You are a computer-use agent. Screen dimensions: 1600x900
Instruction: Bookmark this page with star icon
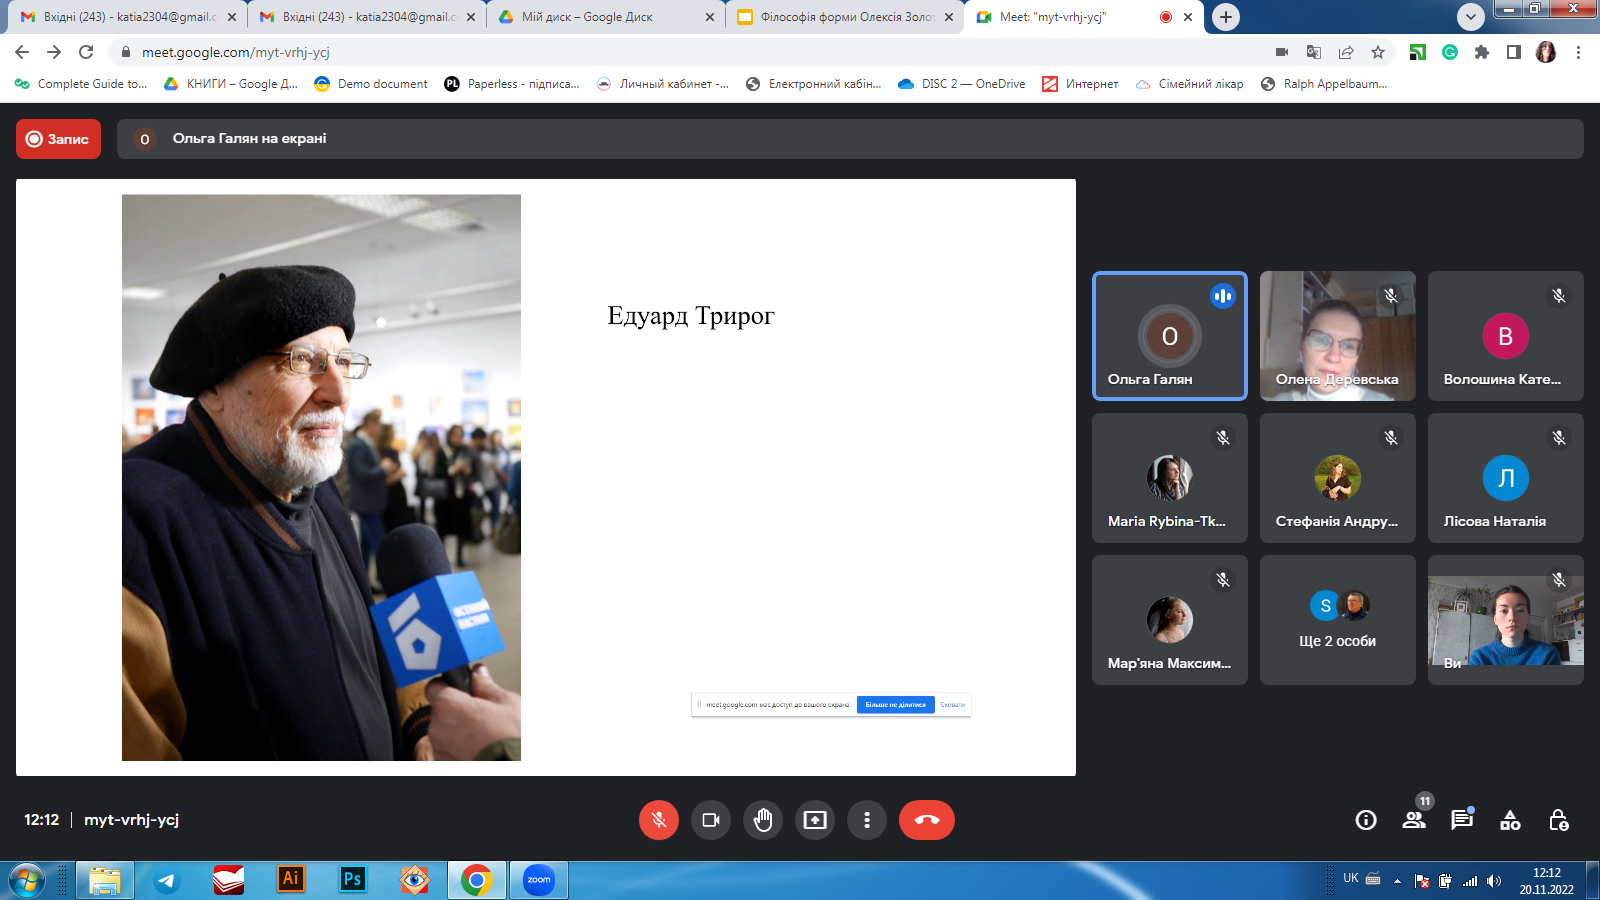tap(1378, 52)
